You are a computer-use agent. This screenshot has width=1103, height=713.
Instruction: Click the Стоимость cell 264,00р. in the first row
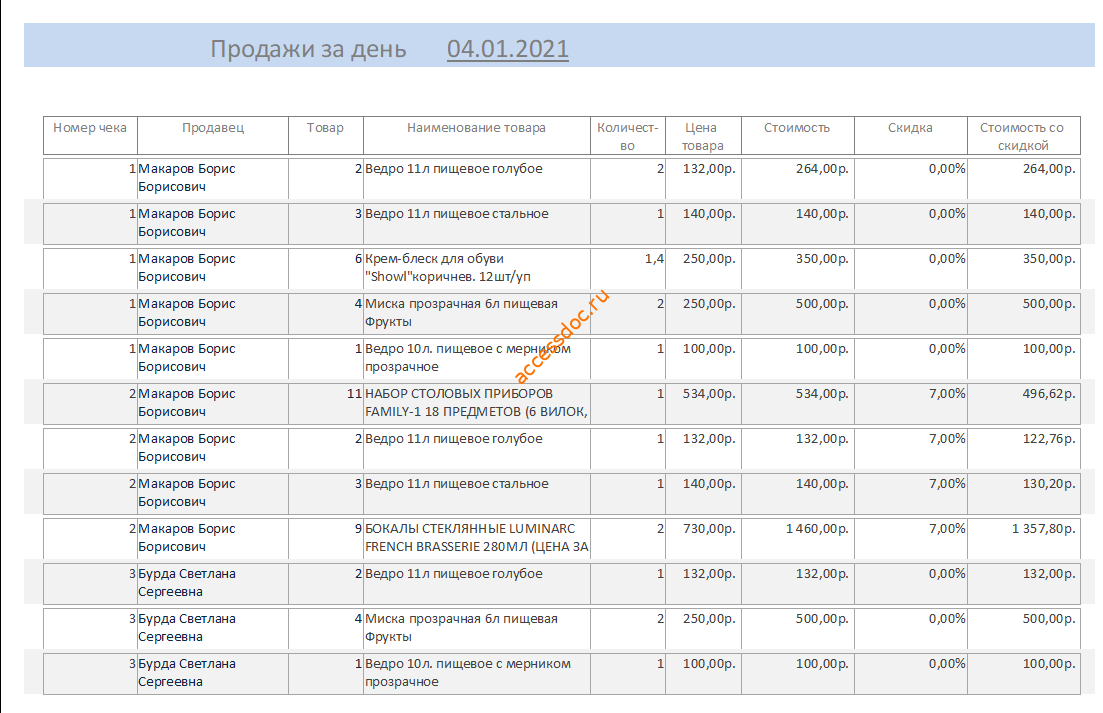pyautogui.click(x=822, y=169)
